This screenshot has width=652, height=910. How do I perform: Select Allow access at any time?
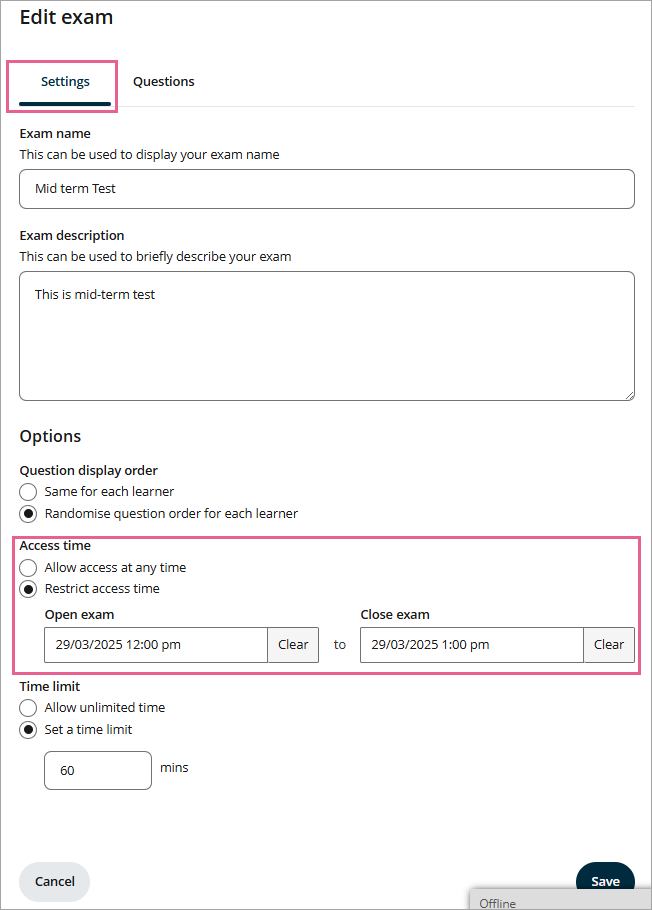pyautogui.click(x=29, y=568)
